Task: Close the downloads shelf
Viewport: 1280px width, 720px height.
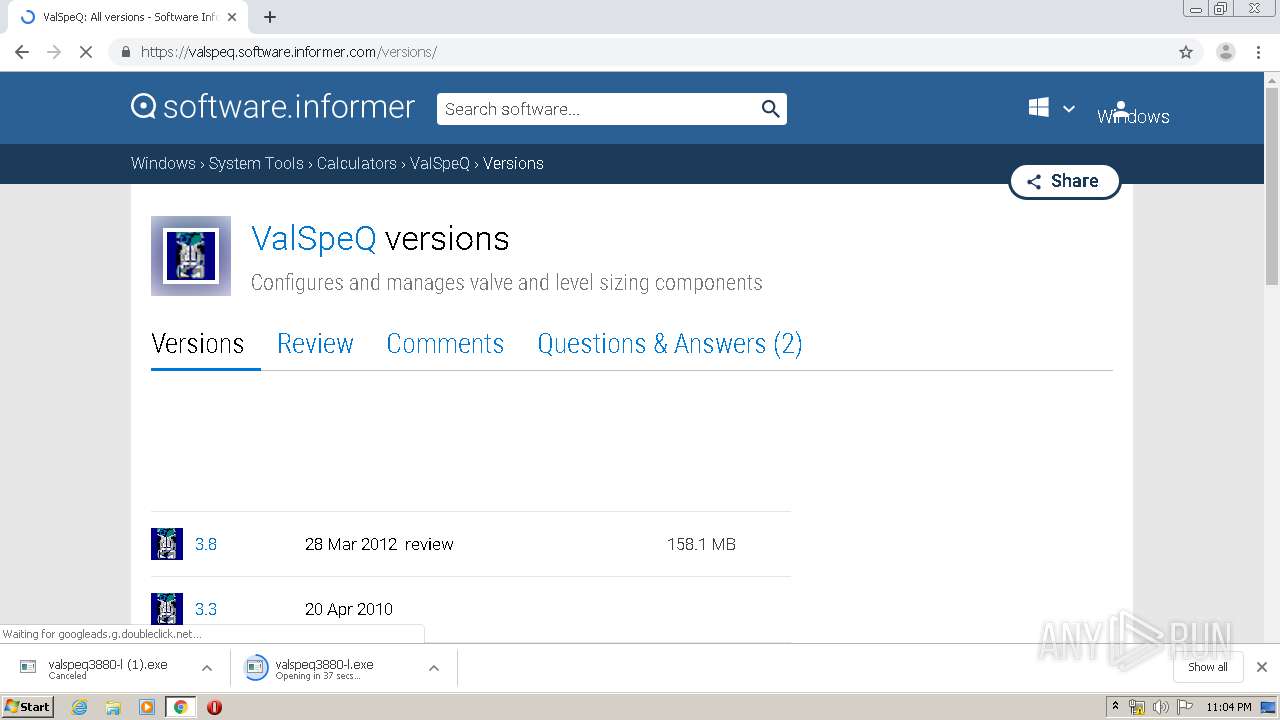Action: point(1262,667)
